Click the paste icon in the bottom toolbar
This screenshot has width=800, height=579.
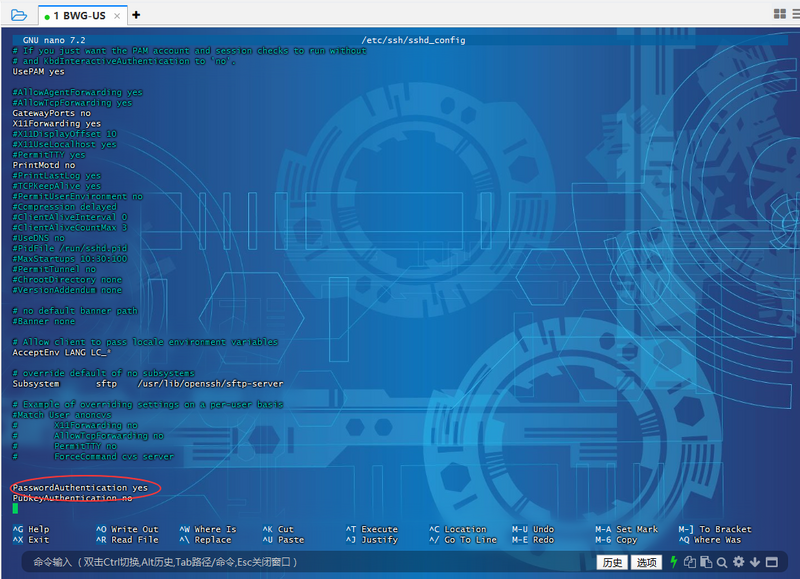706,561
